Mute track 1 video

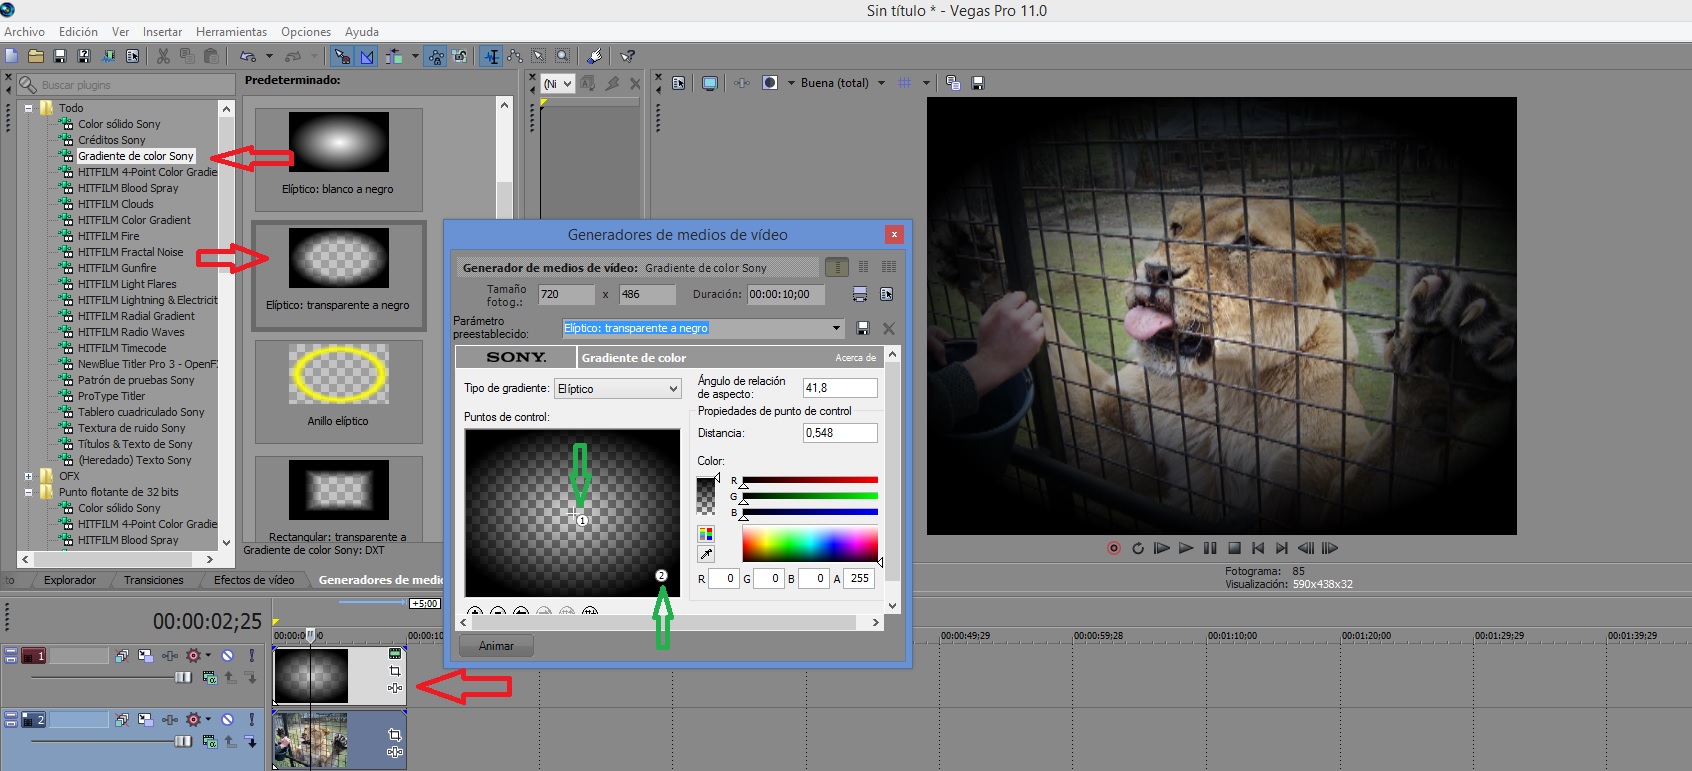click(227, 656)
